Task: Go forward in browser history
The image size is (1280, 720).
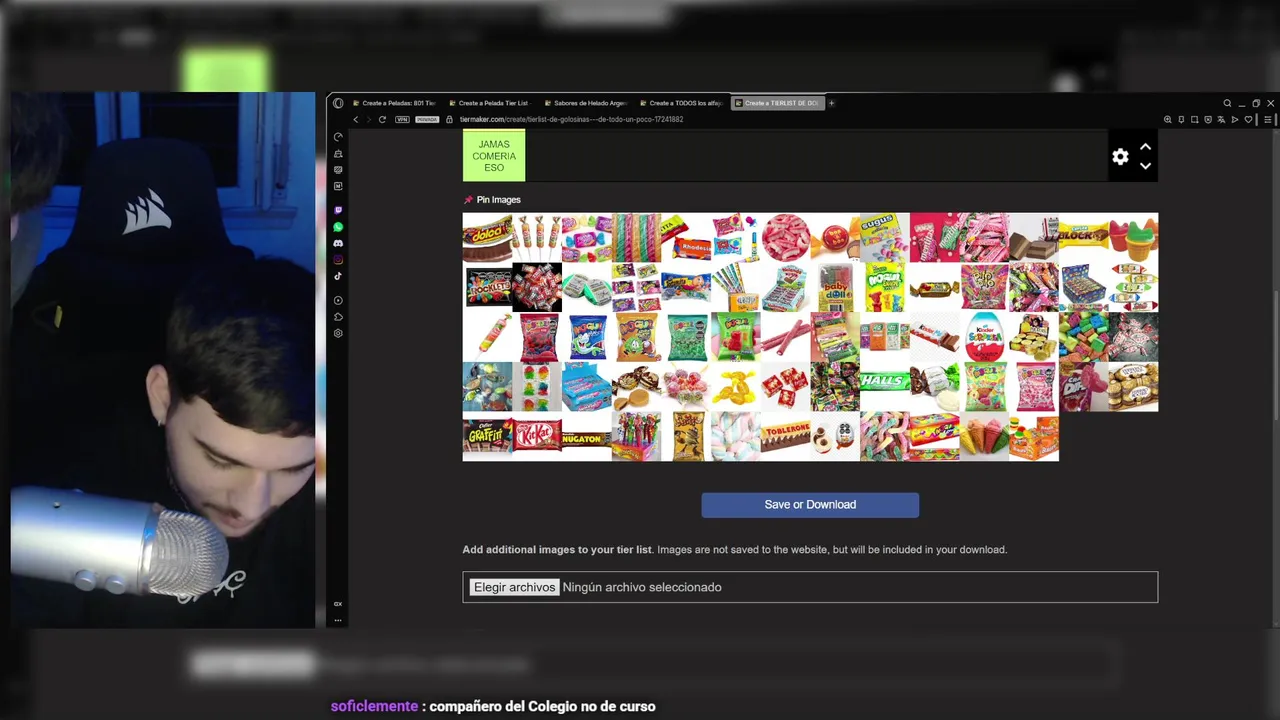Action: point(368,119)
